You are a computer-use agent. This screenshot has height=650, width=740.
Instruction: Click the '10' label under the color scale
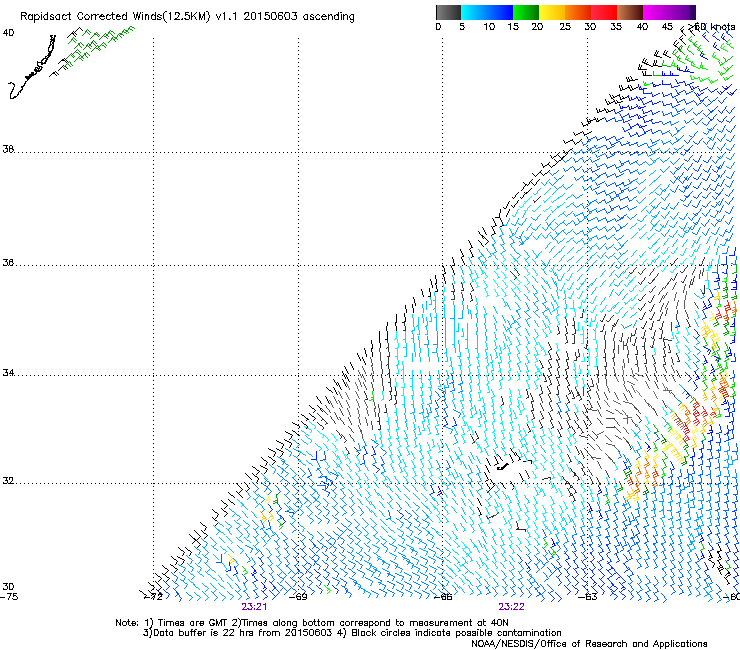[x=489, y=27]
